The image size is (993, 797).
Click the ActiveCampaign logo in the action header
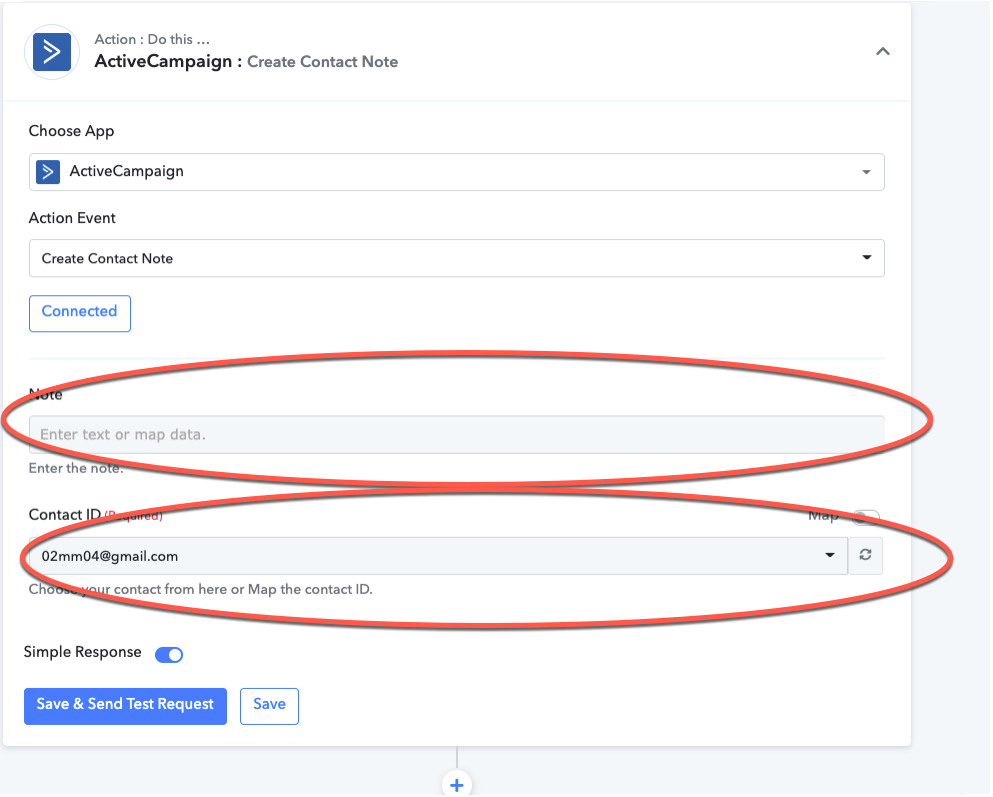click(x=52, y=52)
